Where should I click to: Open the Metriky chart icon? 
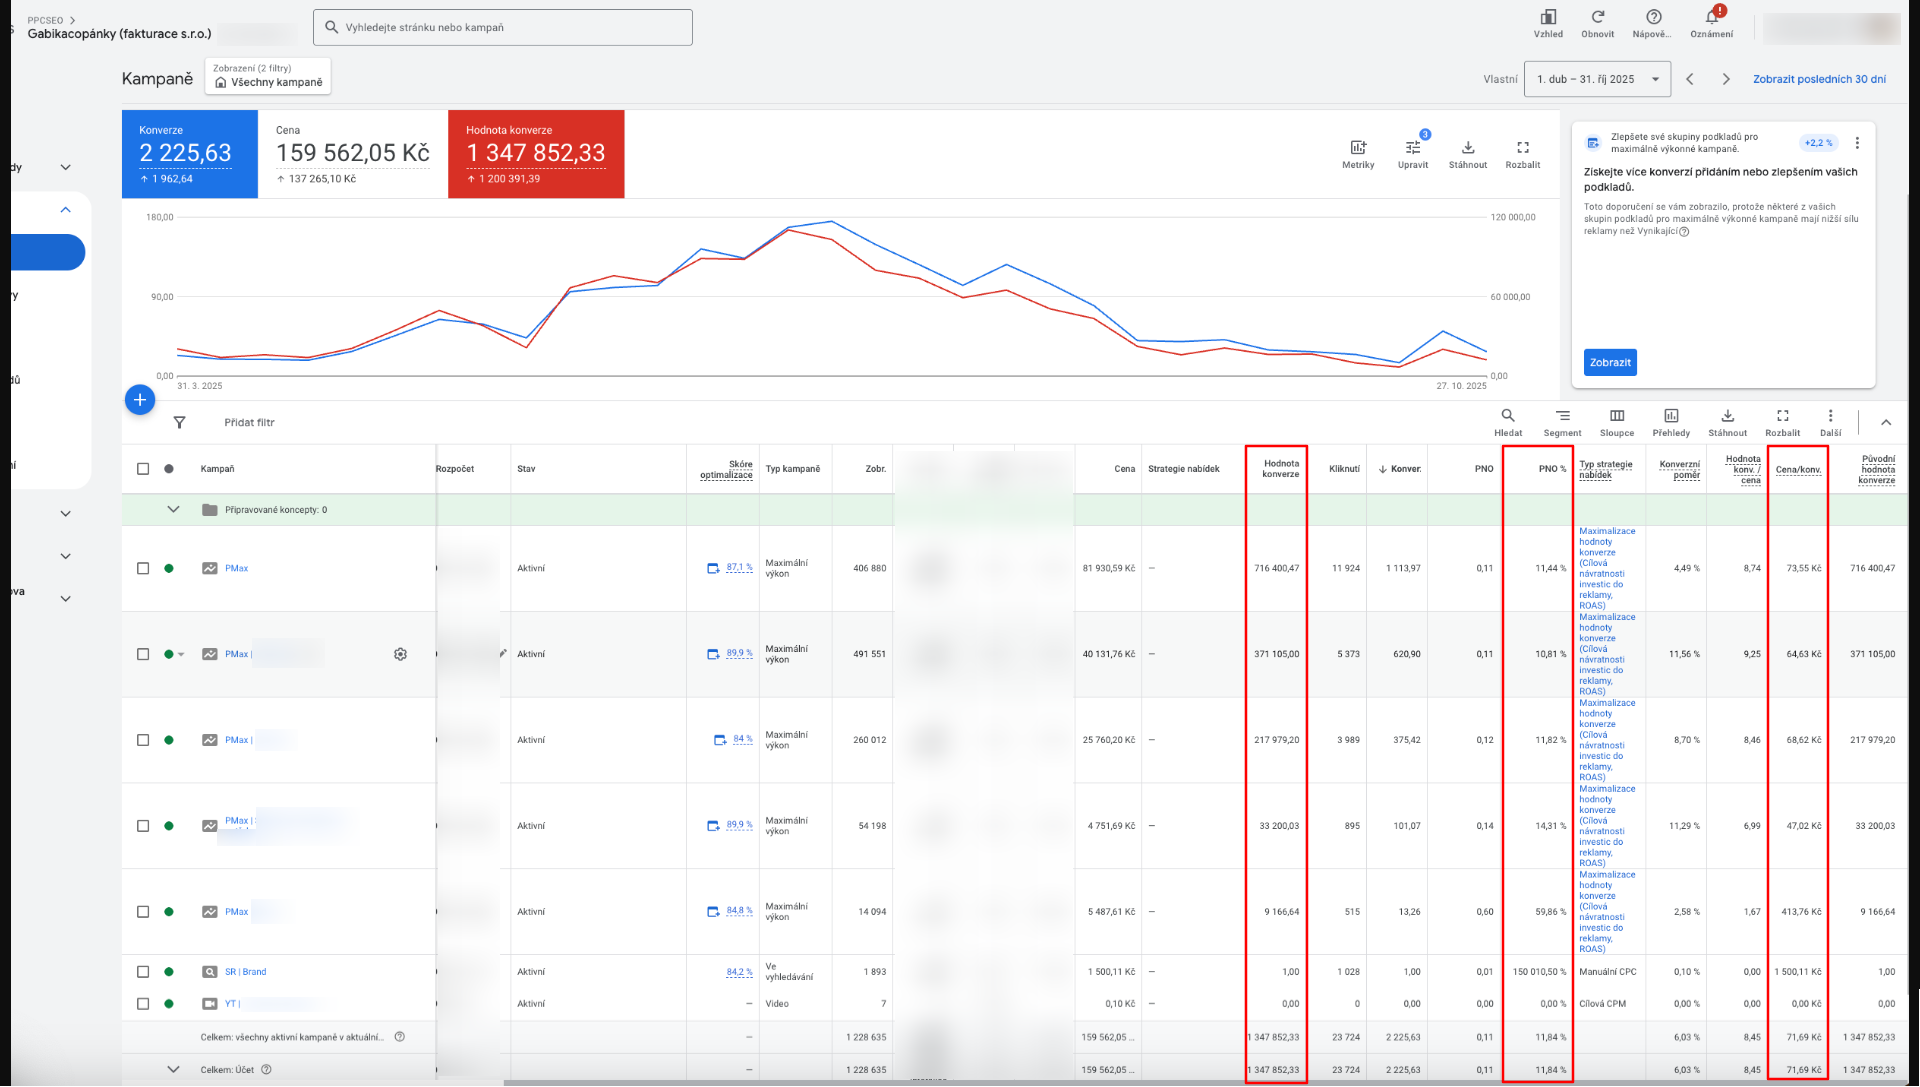(1358, 148)
